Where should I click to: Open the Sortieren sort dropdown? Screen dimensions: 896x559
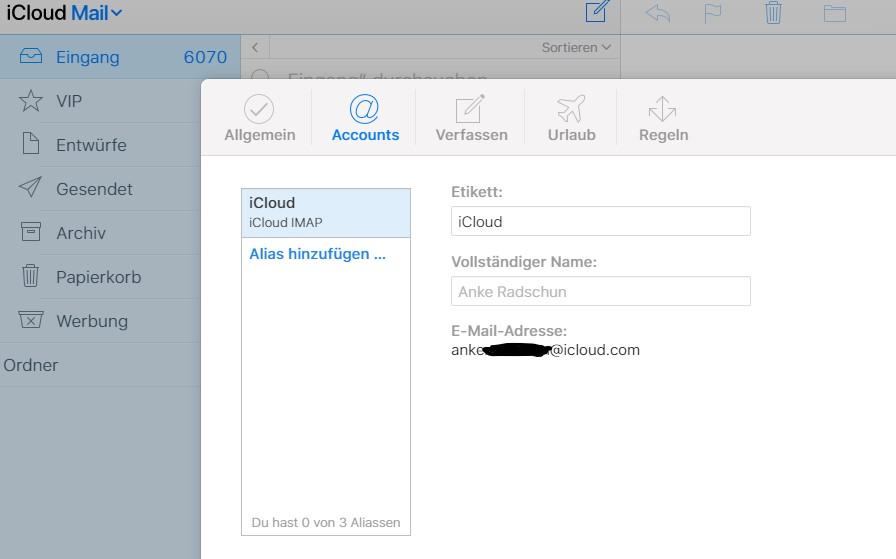(x=576, y=47)
